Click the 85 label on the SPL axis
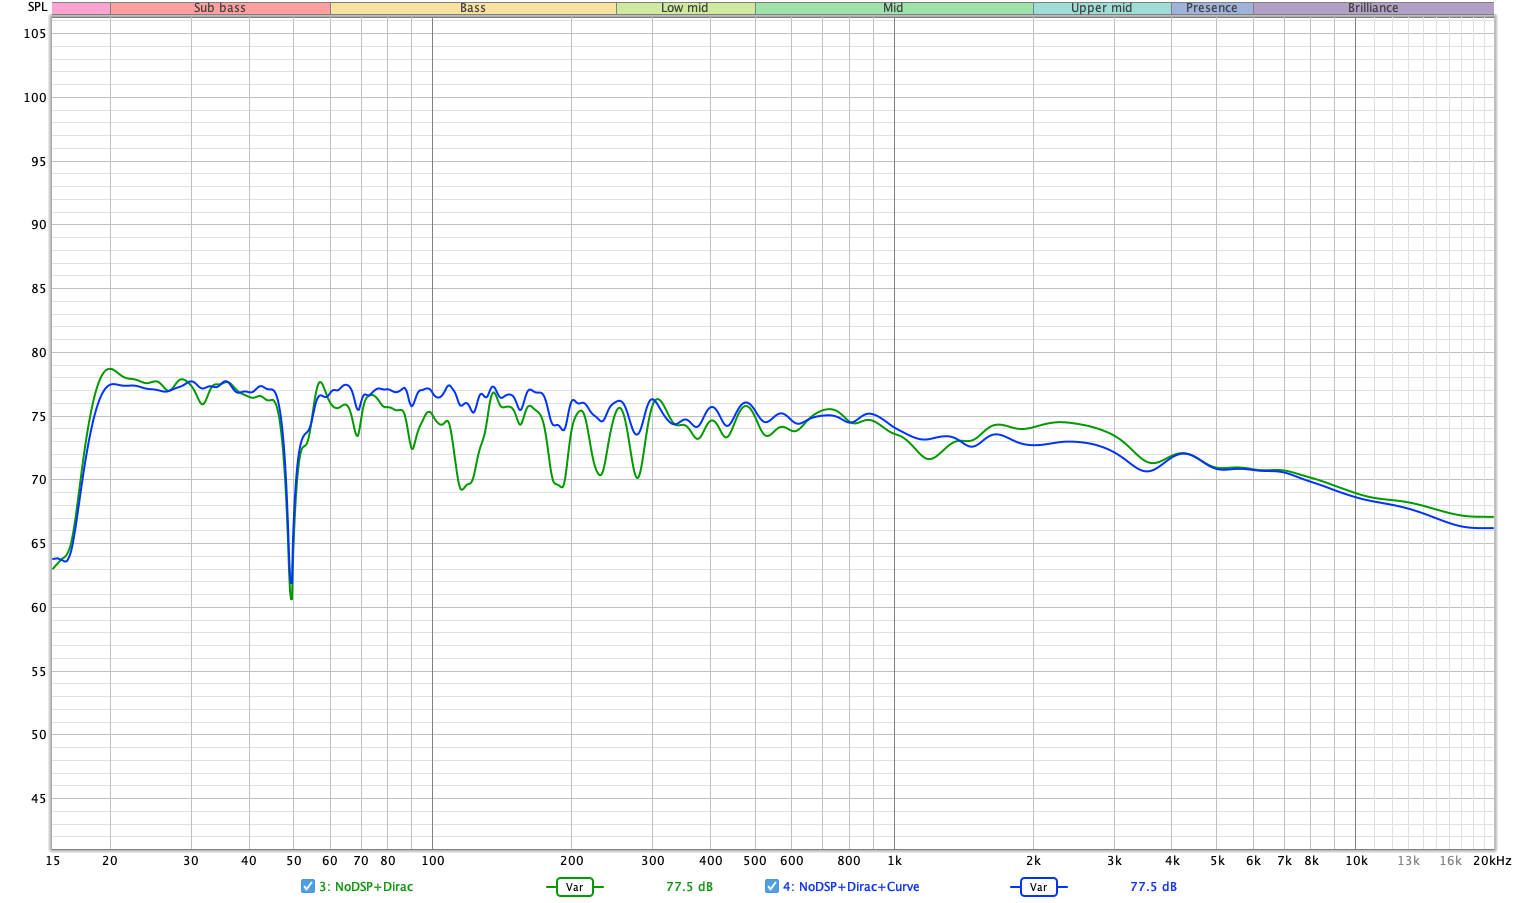Image resolution: width=1520 pixels, height=903 pixels. click(38, 289)
